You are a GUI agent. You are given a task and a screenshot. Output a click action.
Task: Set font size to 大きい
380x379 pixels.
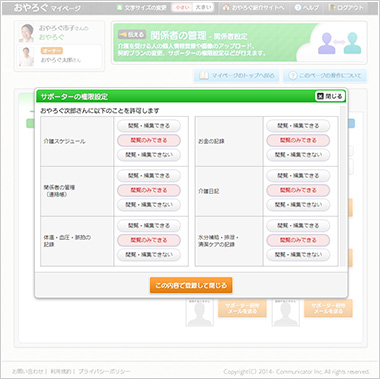[203, 7]
